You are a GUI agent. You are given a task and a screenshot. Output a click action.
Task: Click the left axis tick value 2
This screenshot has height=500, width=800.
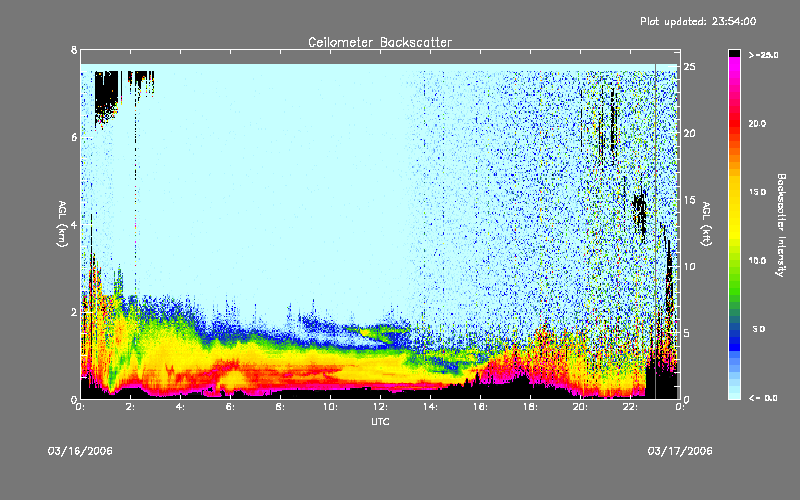point(74,312)
